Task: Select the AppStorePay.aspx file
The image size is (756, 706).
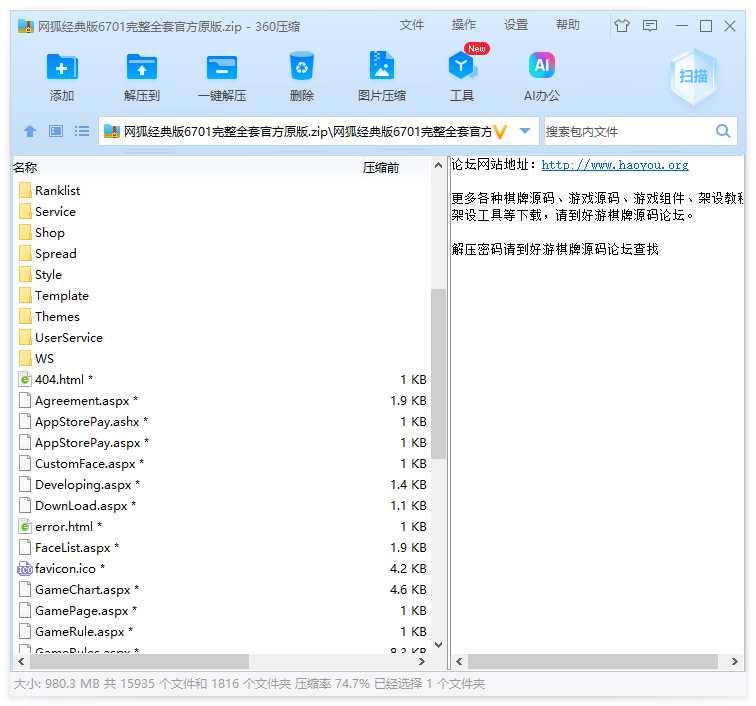Action: click(83, 443)
